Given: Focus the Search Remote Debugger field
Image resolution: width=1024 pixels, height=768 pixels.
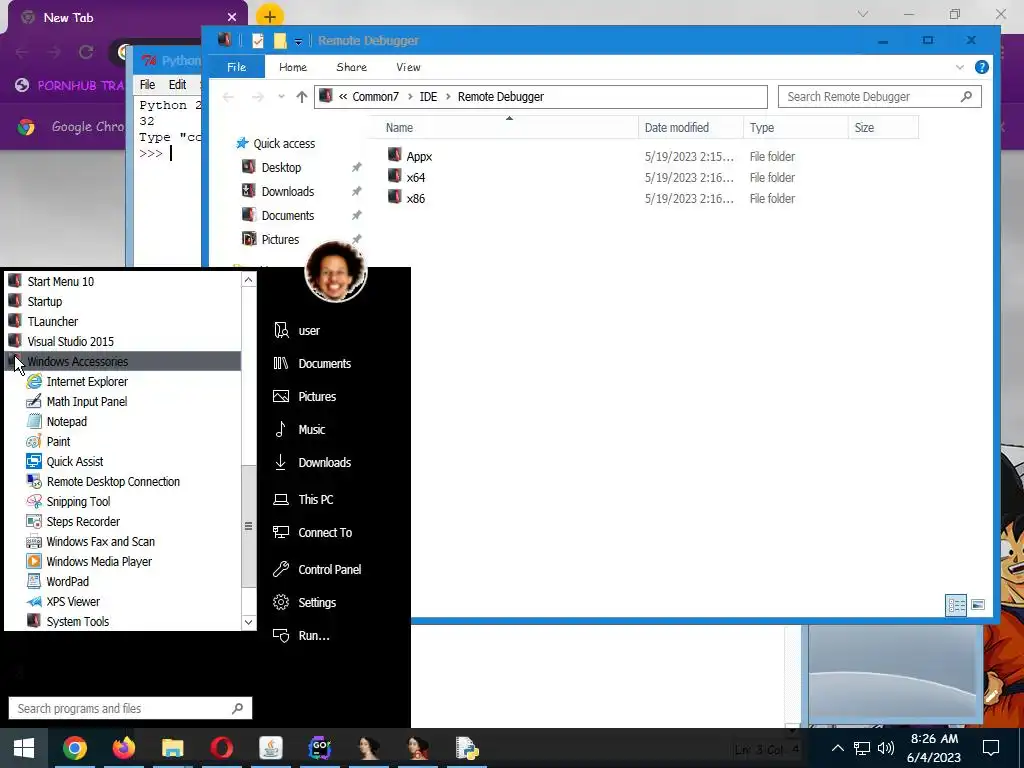Looking at the screenshot, I should click(x=879, y=97).
